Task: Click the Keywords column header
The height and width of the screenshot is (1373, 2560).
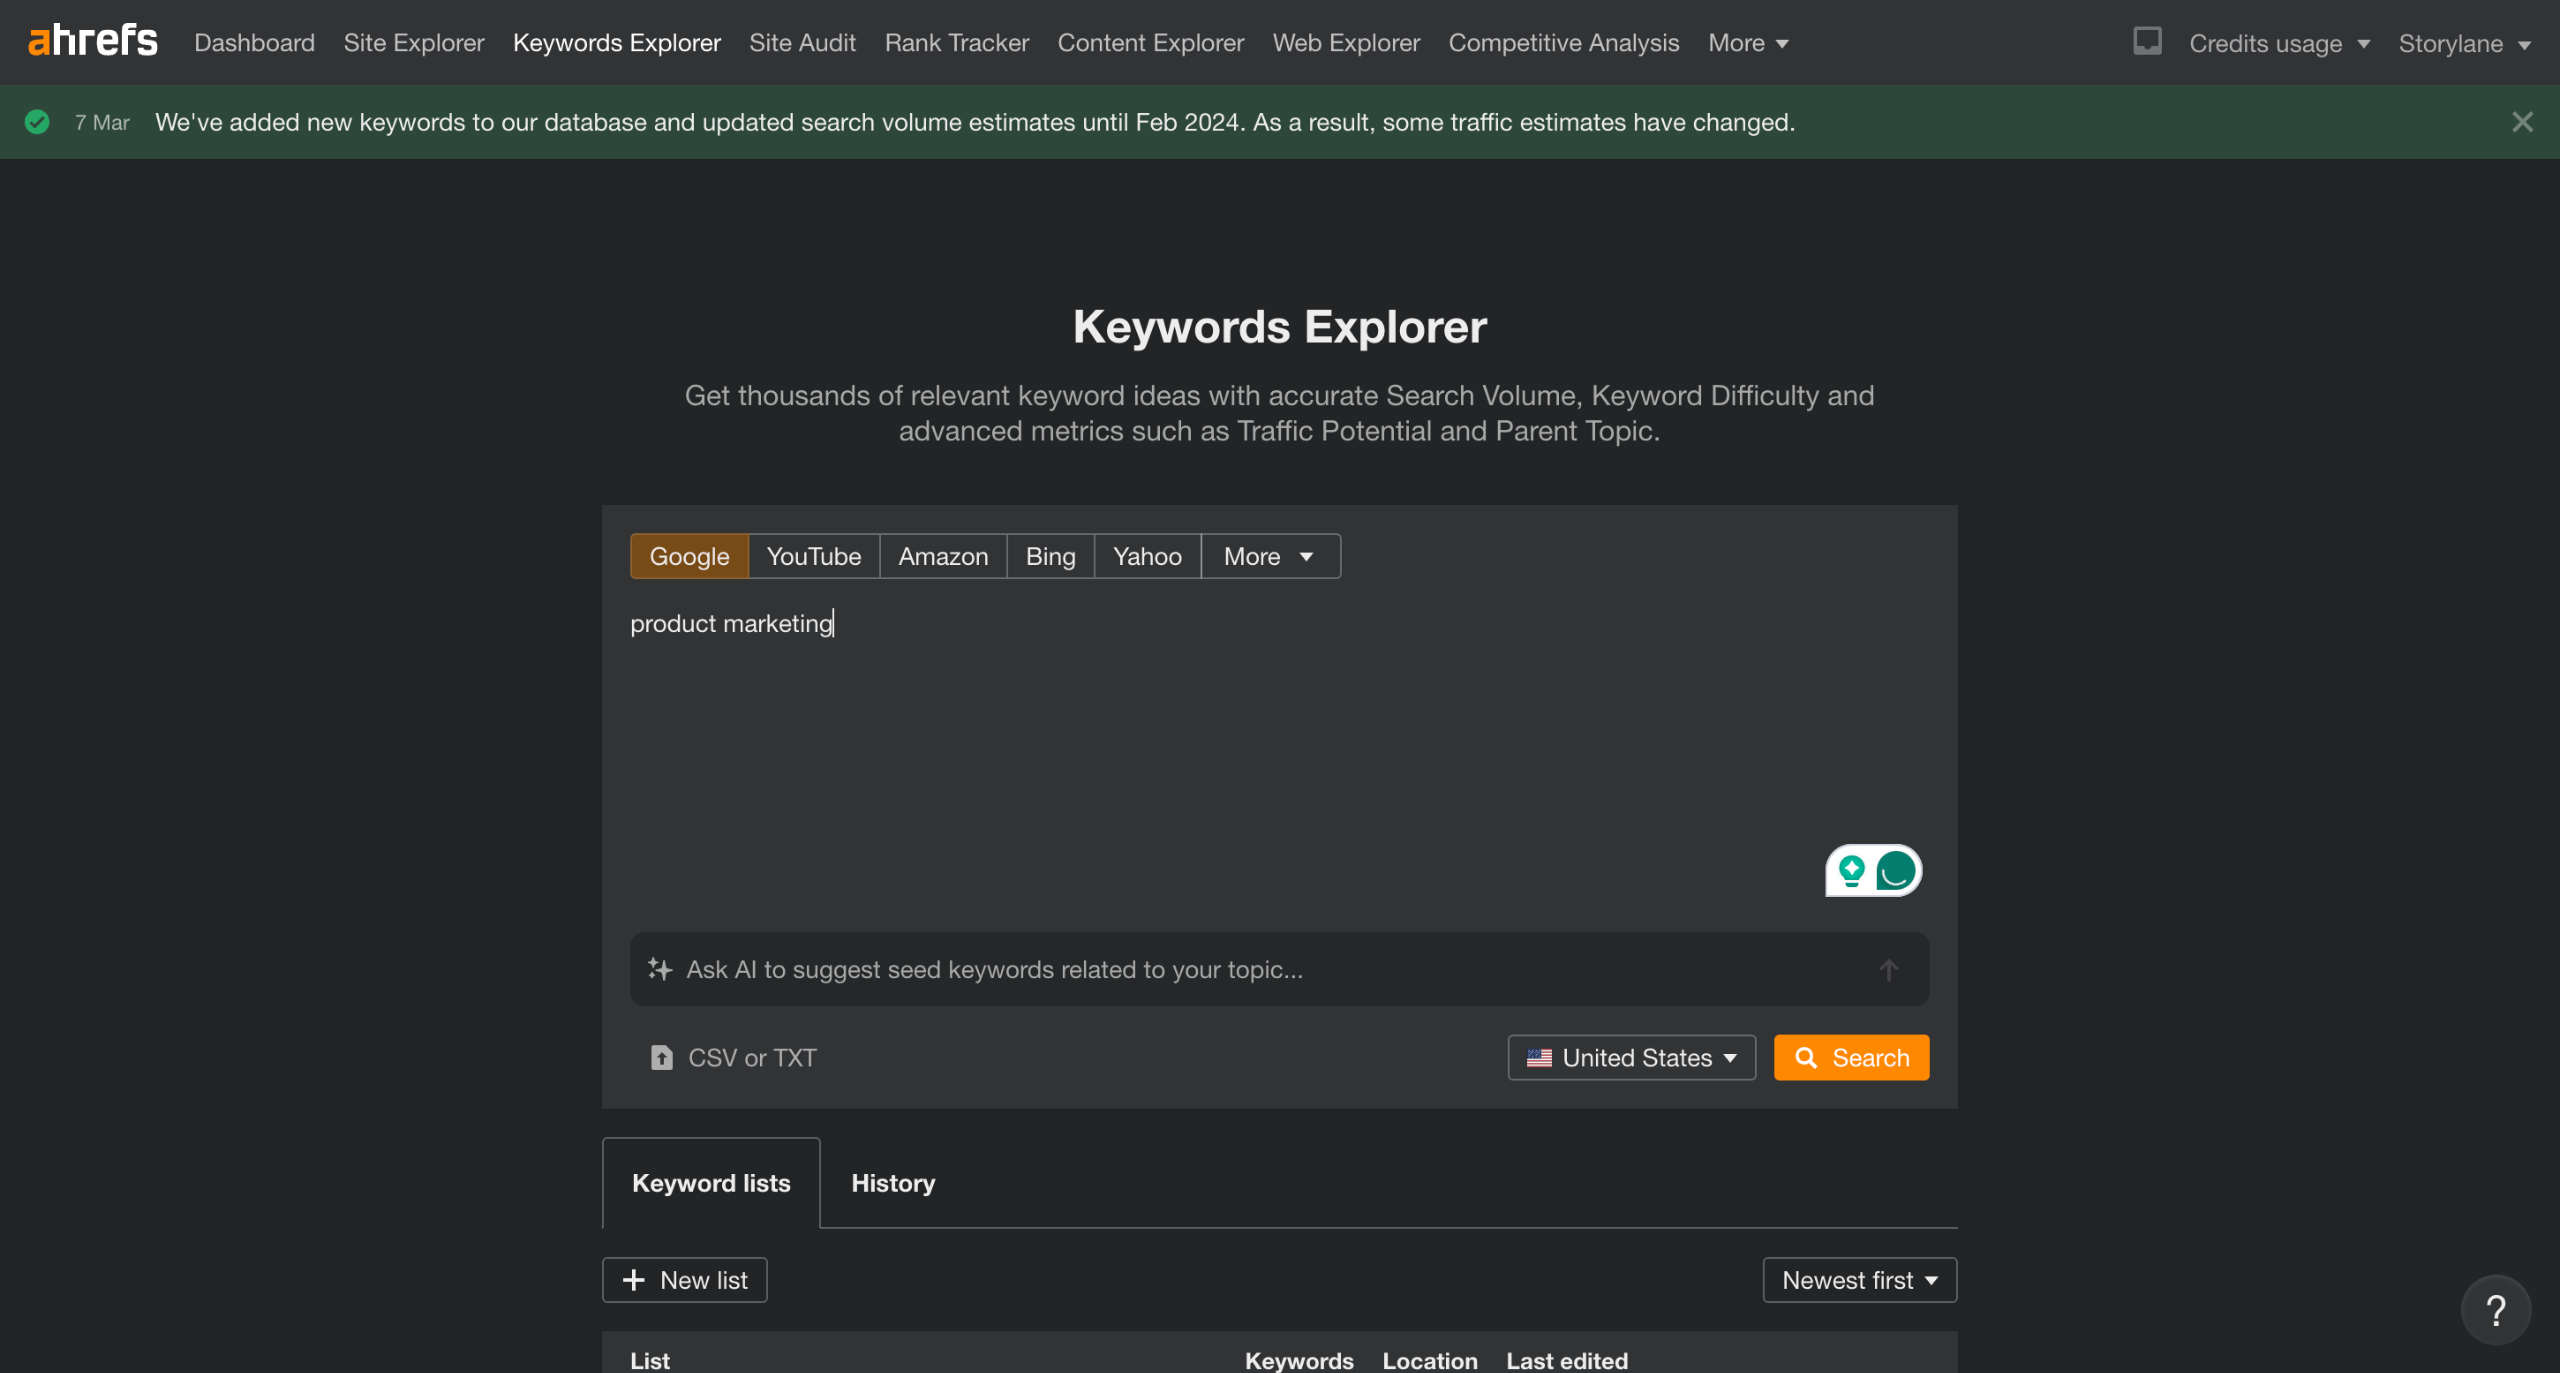Action: click(x=1299, y=1360)
